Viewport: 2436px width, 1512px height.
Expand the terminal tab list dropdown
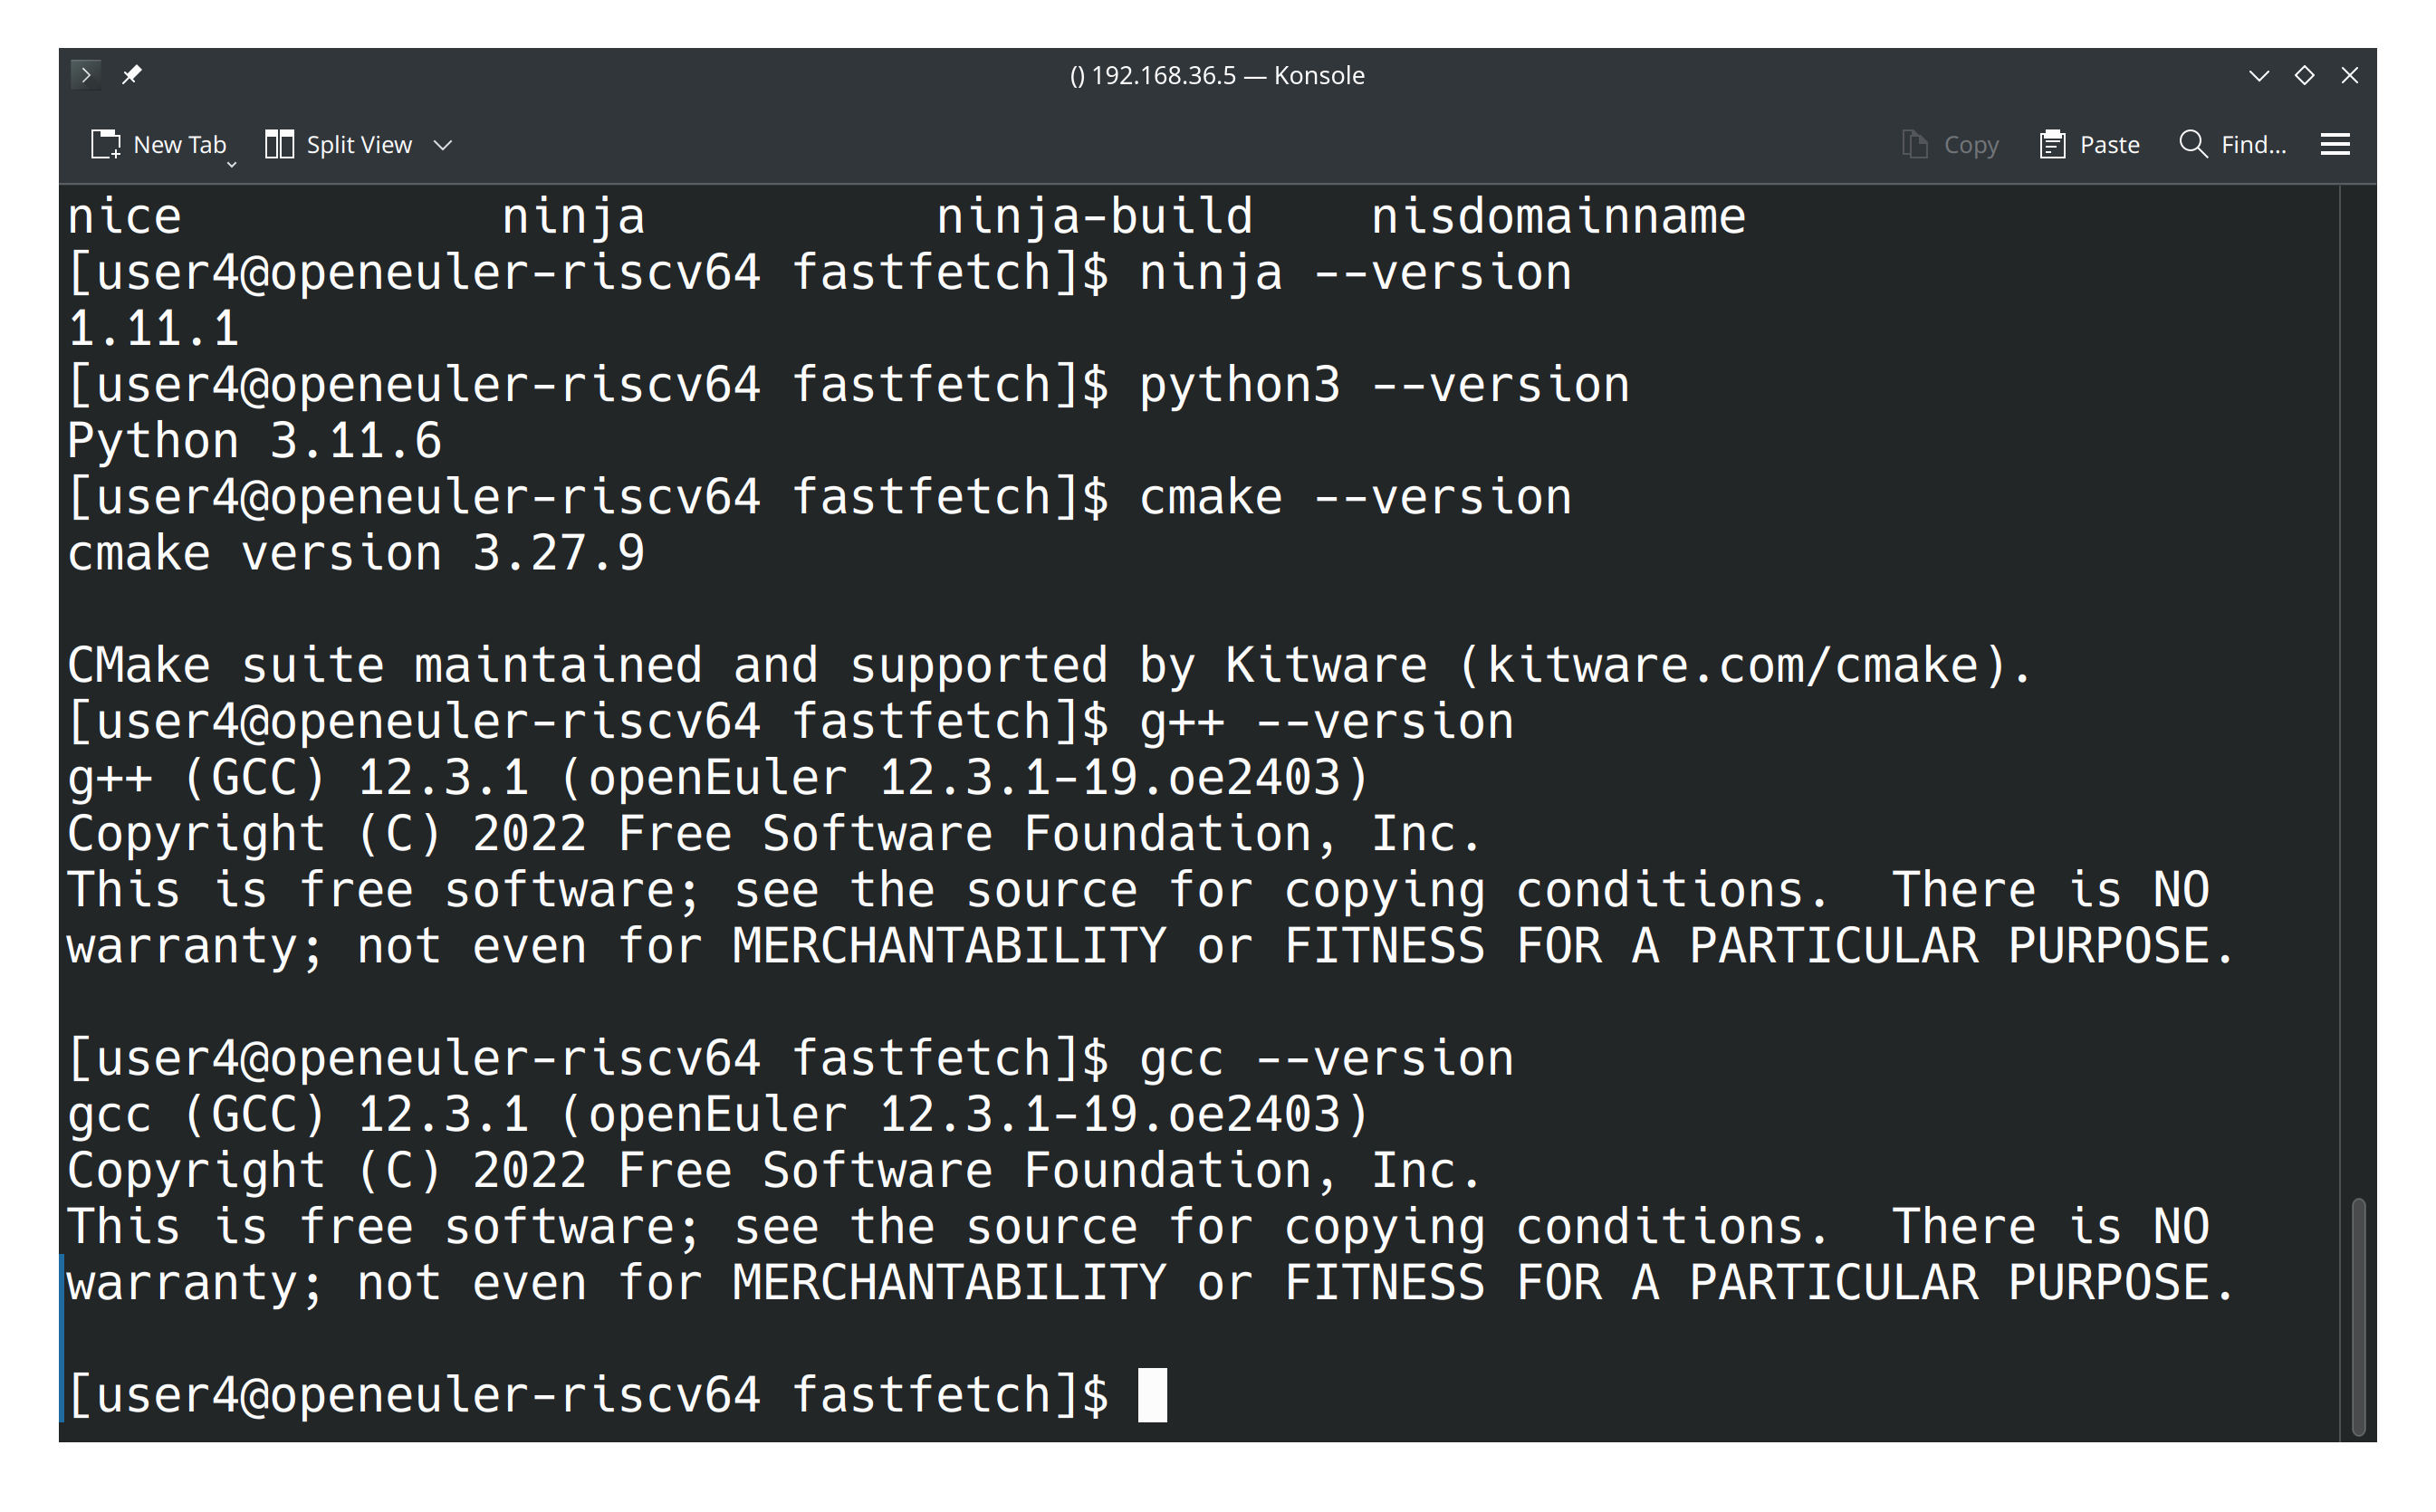tap(2259, 73)
